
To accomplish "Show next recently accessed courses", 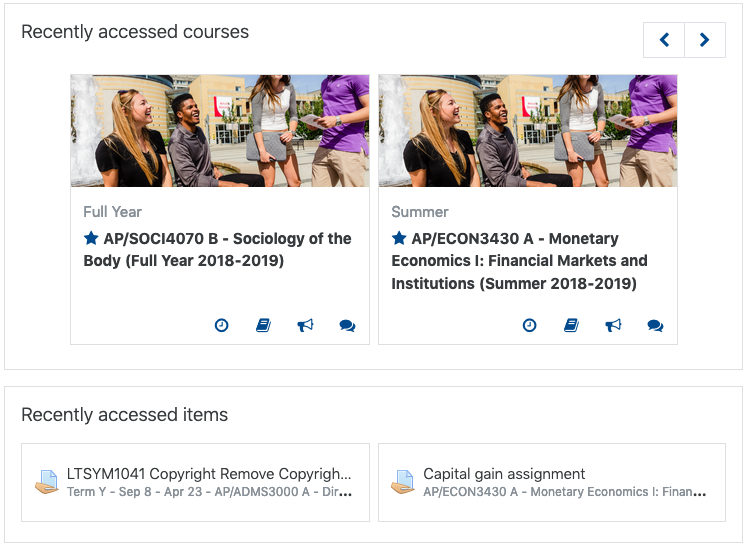I will click(x=705, y=40).
